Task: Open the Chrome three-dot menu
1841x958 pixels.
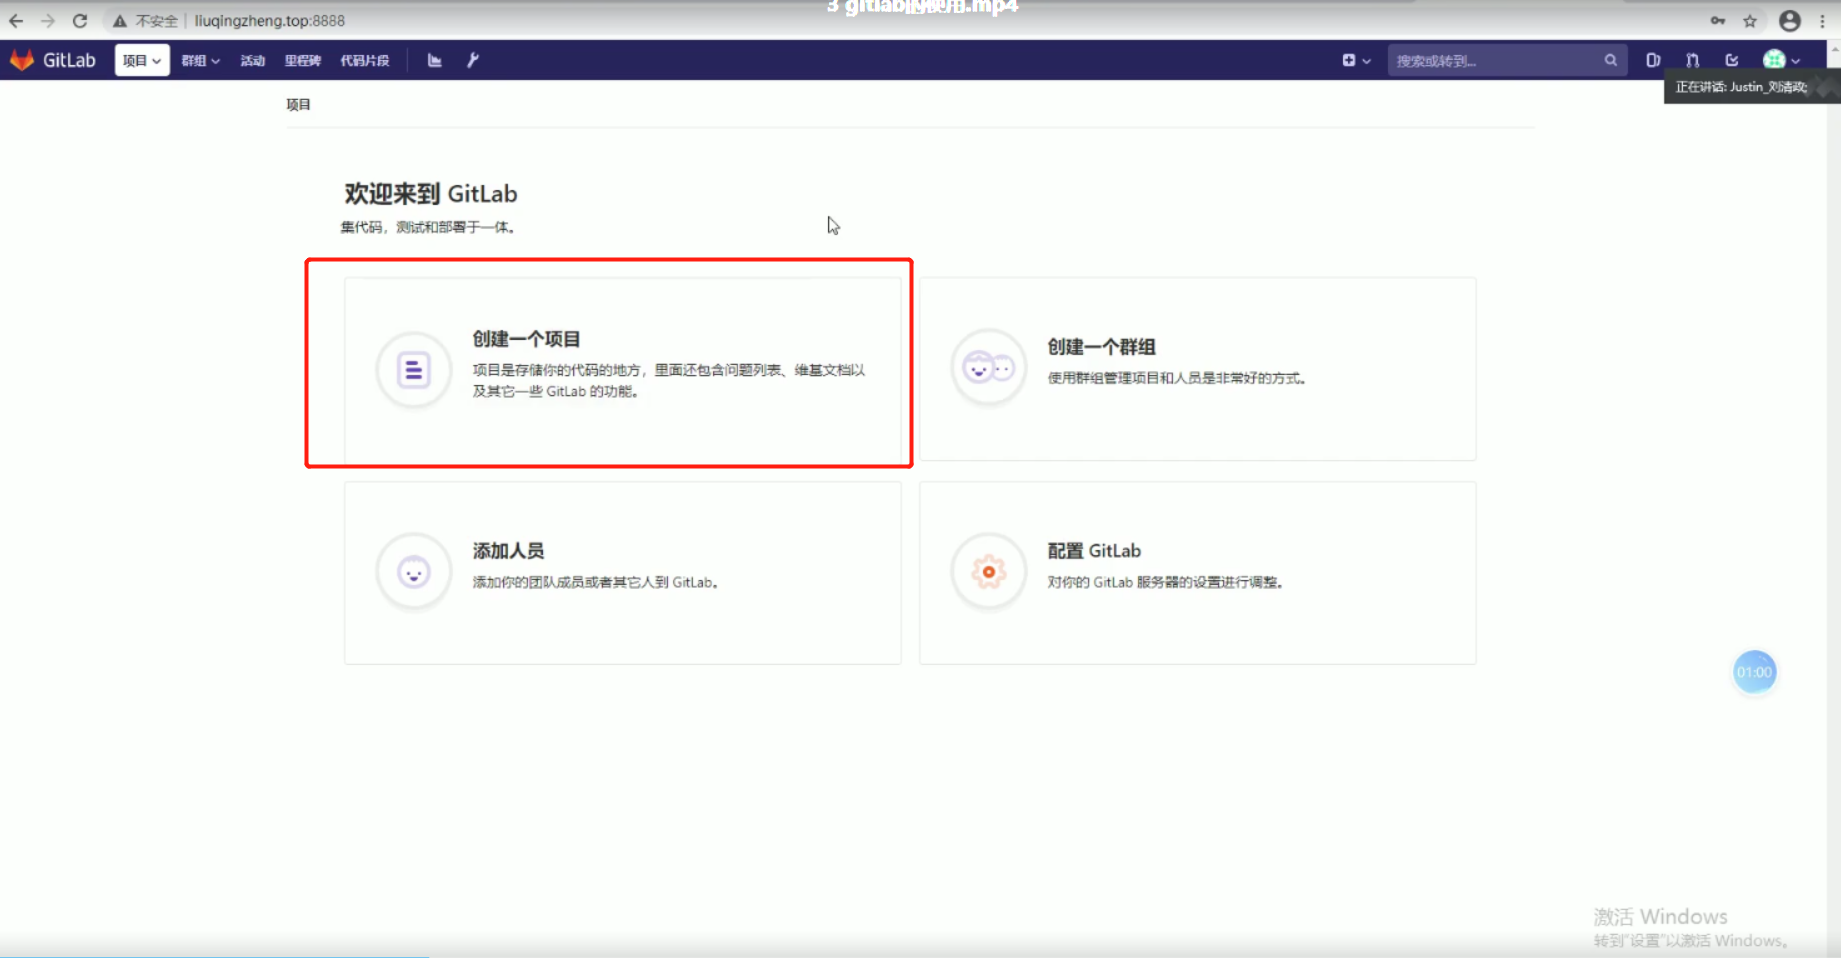Action: 1822,20
